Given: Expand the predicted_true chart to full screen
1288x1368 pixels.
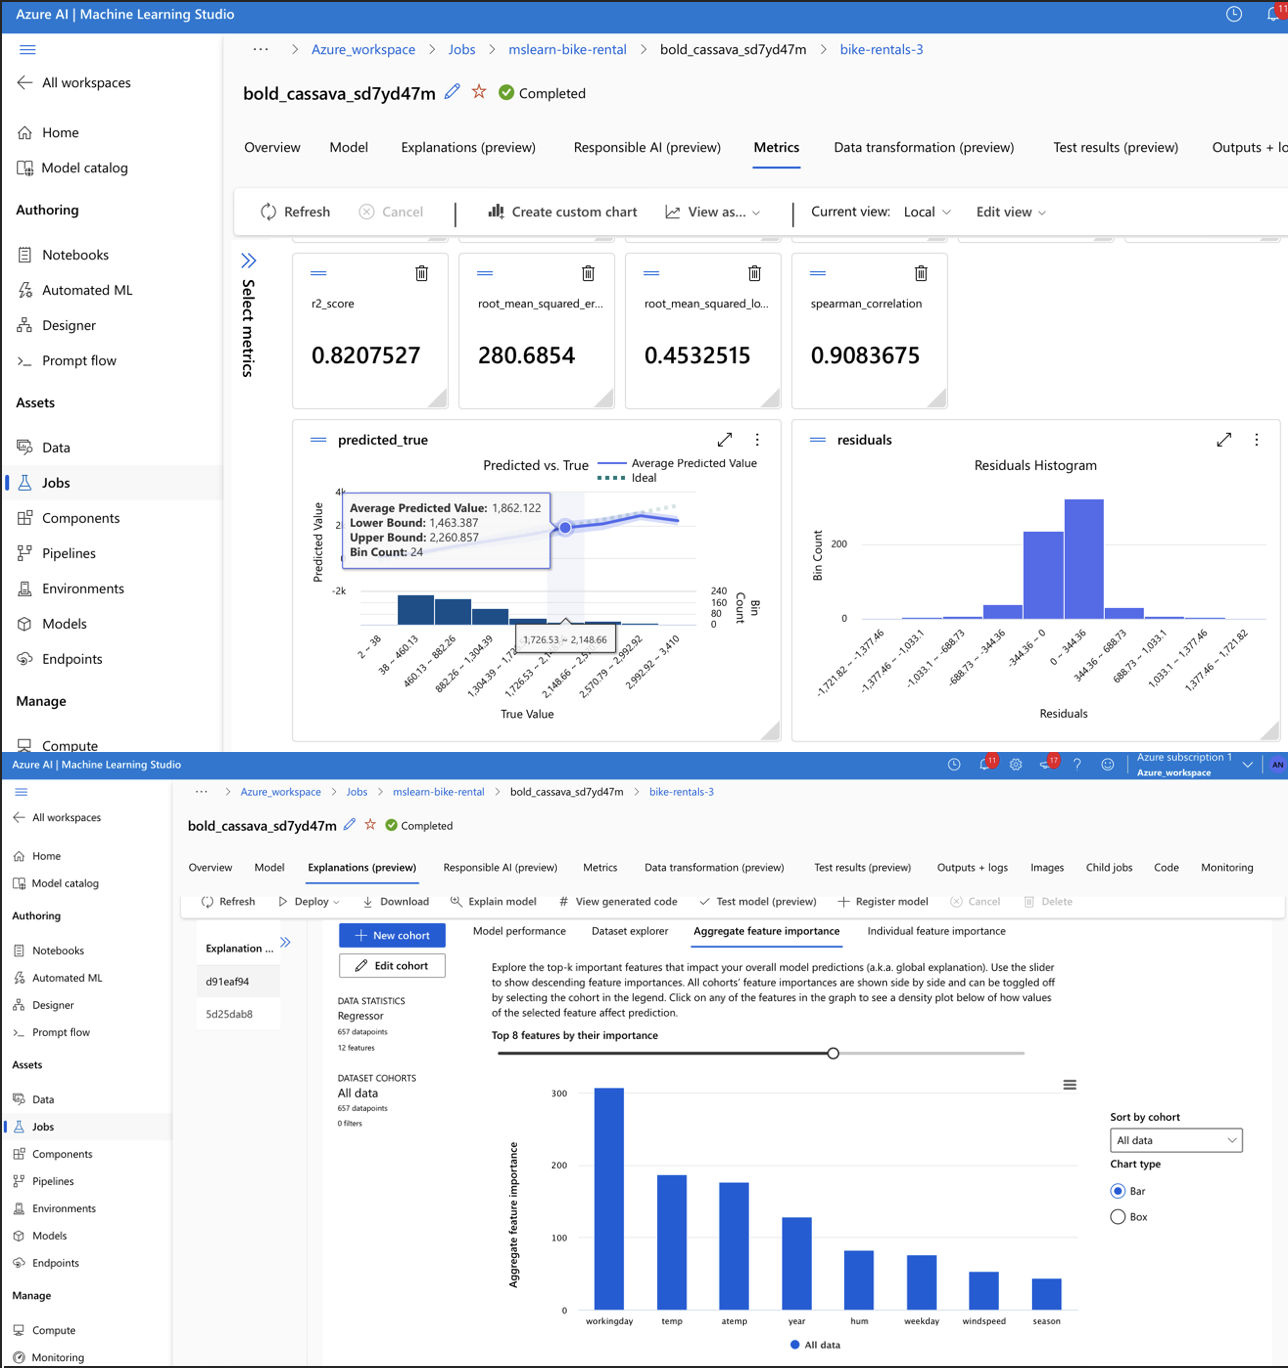Looking at the screenshot, I should pos(725,440).
